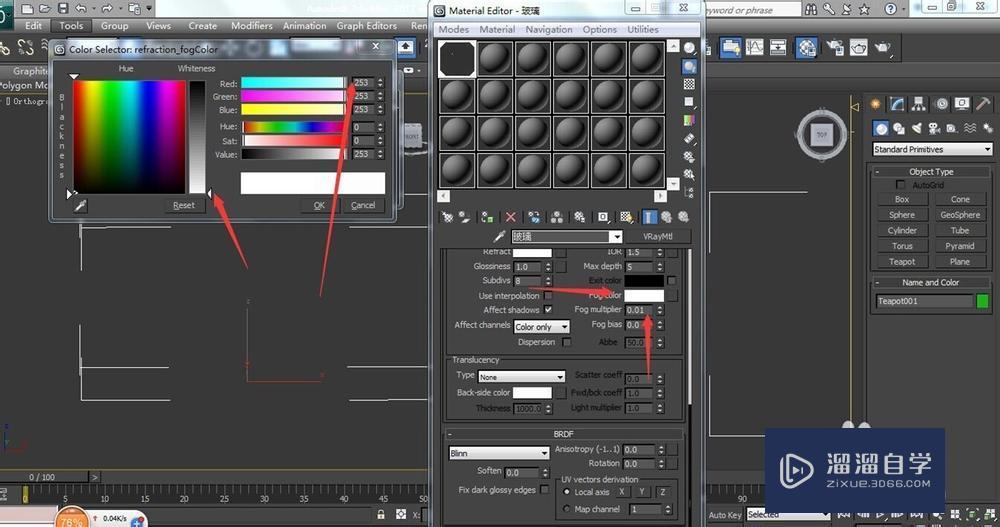Open the material name dropdown
The image size is (1000, 527).
coord(615,237)
